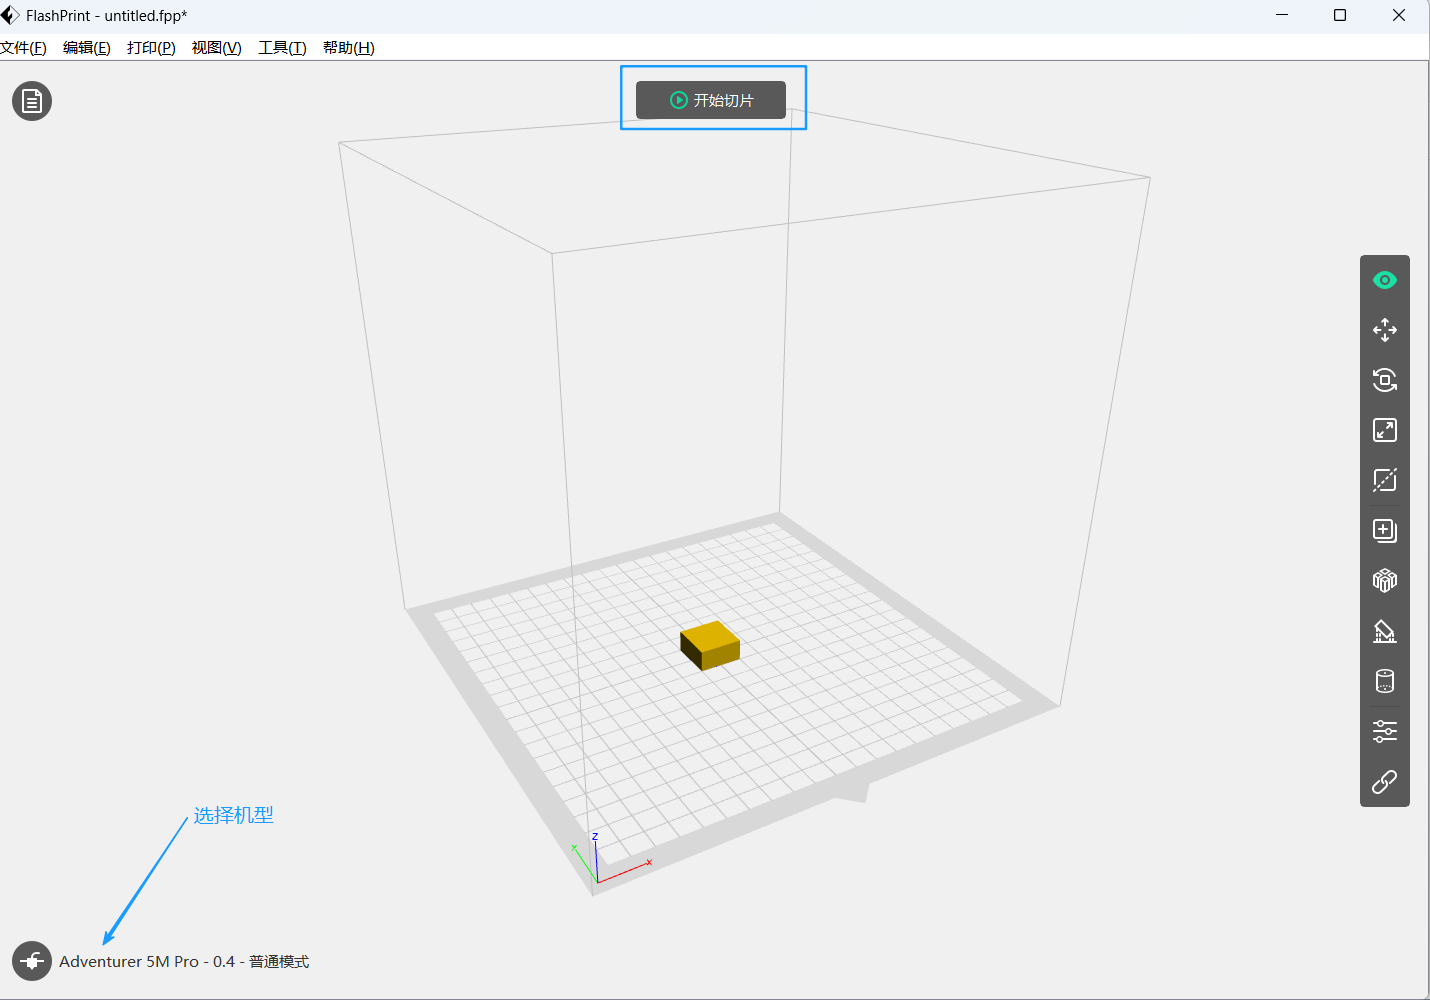Open the 文件(F) menu
1430x1000 pixels.
[23, 48]
